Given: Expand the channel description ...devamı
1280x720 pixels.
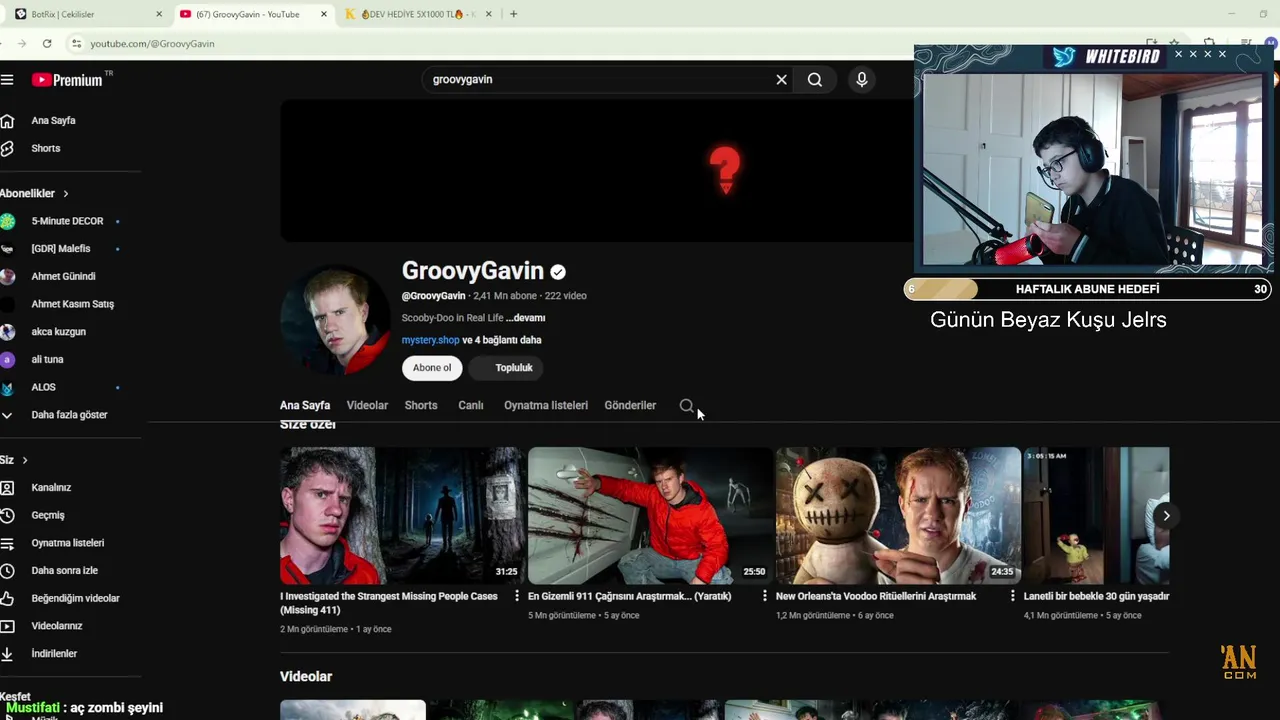Looking at the screenshot, I should [525, 318].
